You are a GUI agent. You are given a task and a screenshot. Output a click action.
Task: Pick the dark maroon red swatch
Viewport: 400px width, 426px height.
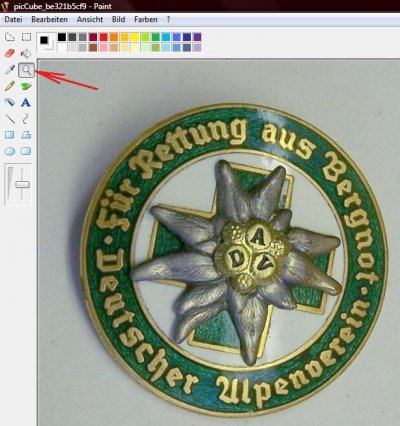click(93, 37)
